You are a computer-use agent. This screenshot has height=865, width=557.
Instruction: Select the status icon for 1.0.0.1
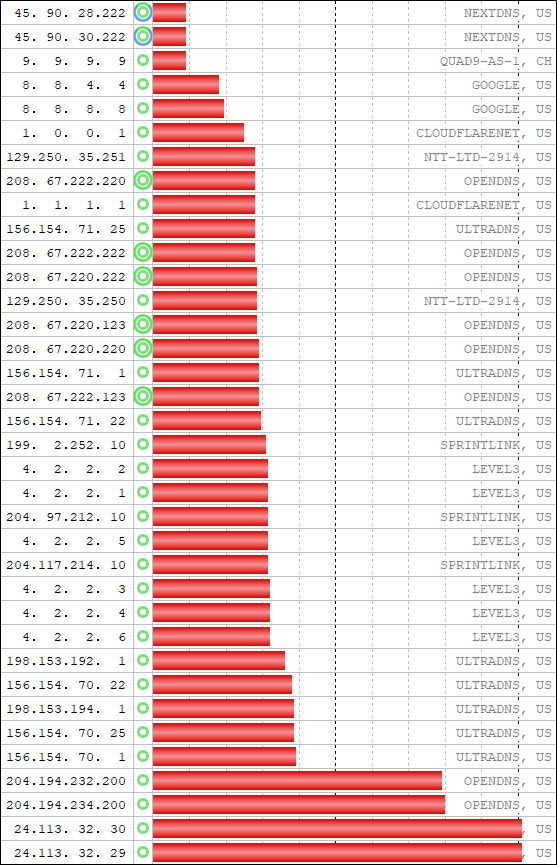[143, 132]
